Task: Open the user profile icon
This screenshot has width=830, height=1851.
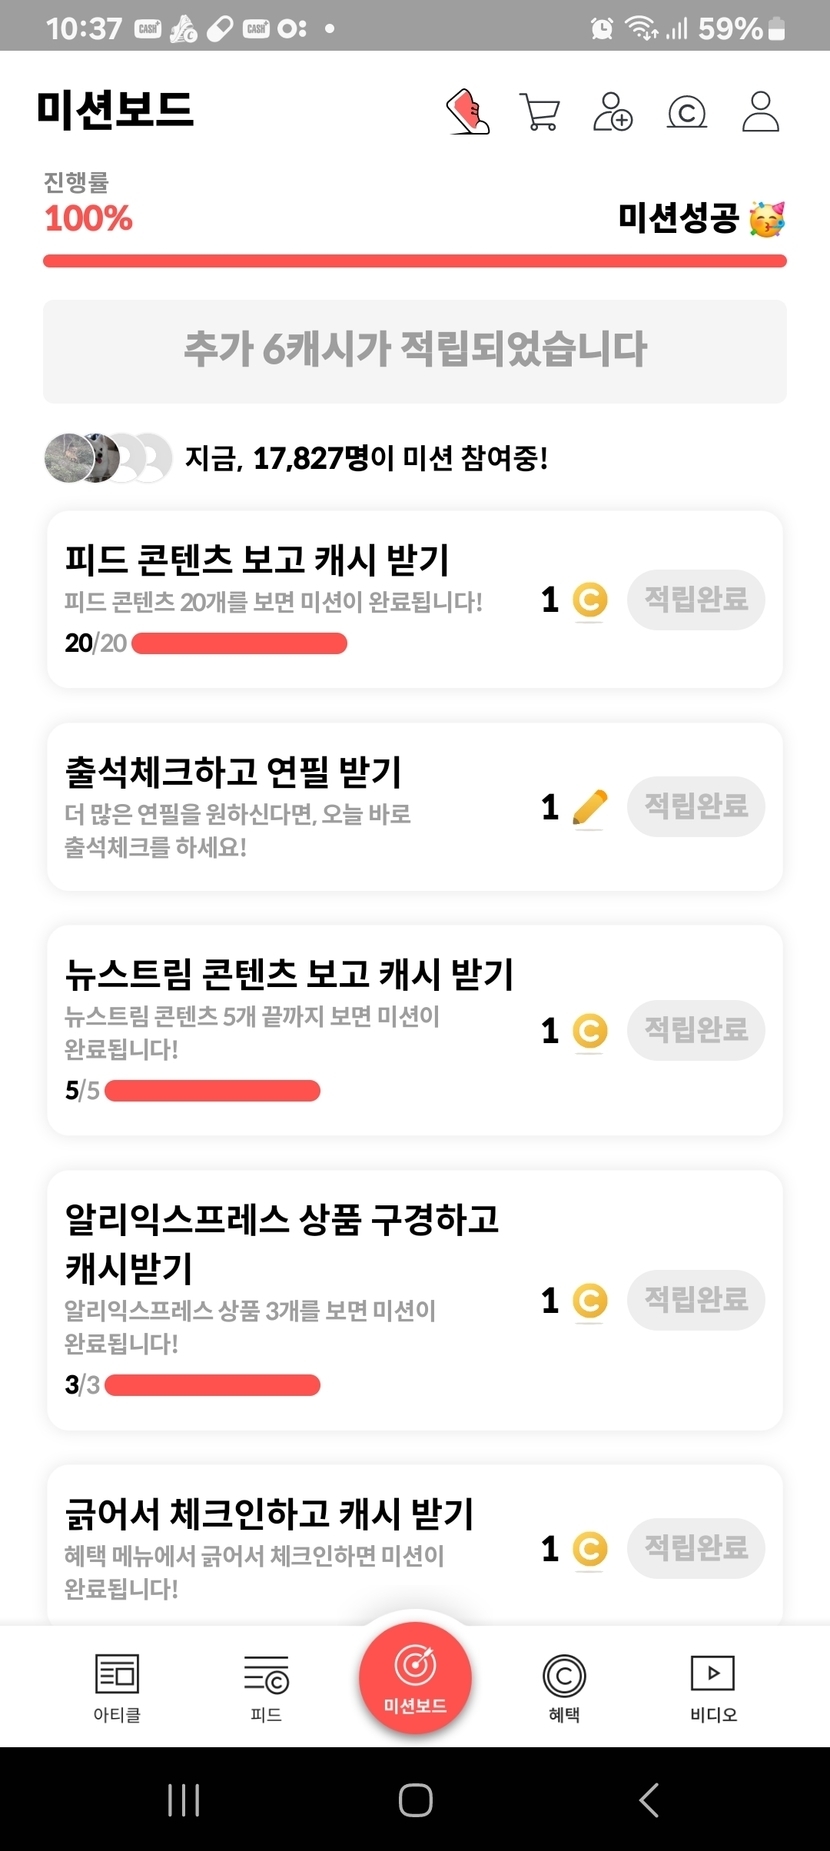Action: [760, 112]
